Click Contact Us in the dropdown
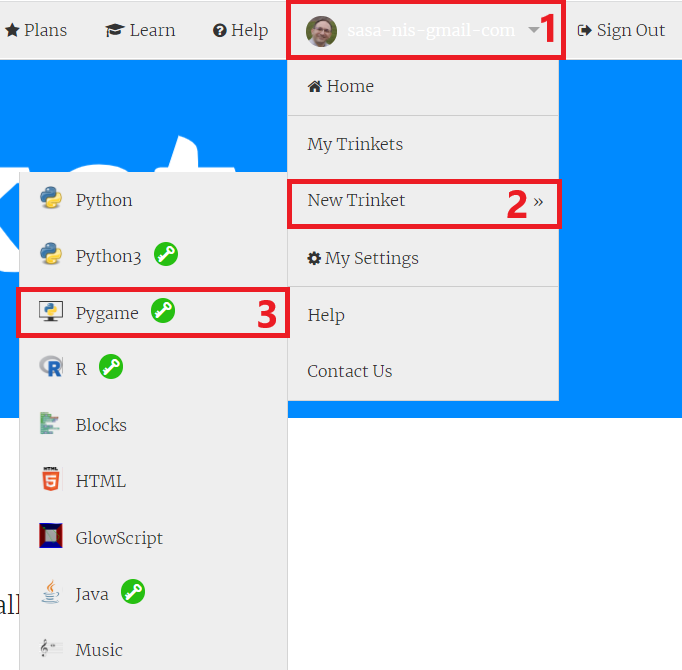Screen dimensions: 682x670 coord(423,372)
